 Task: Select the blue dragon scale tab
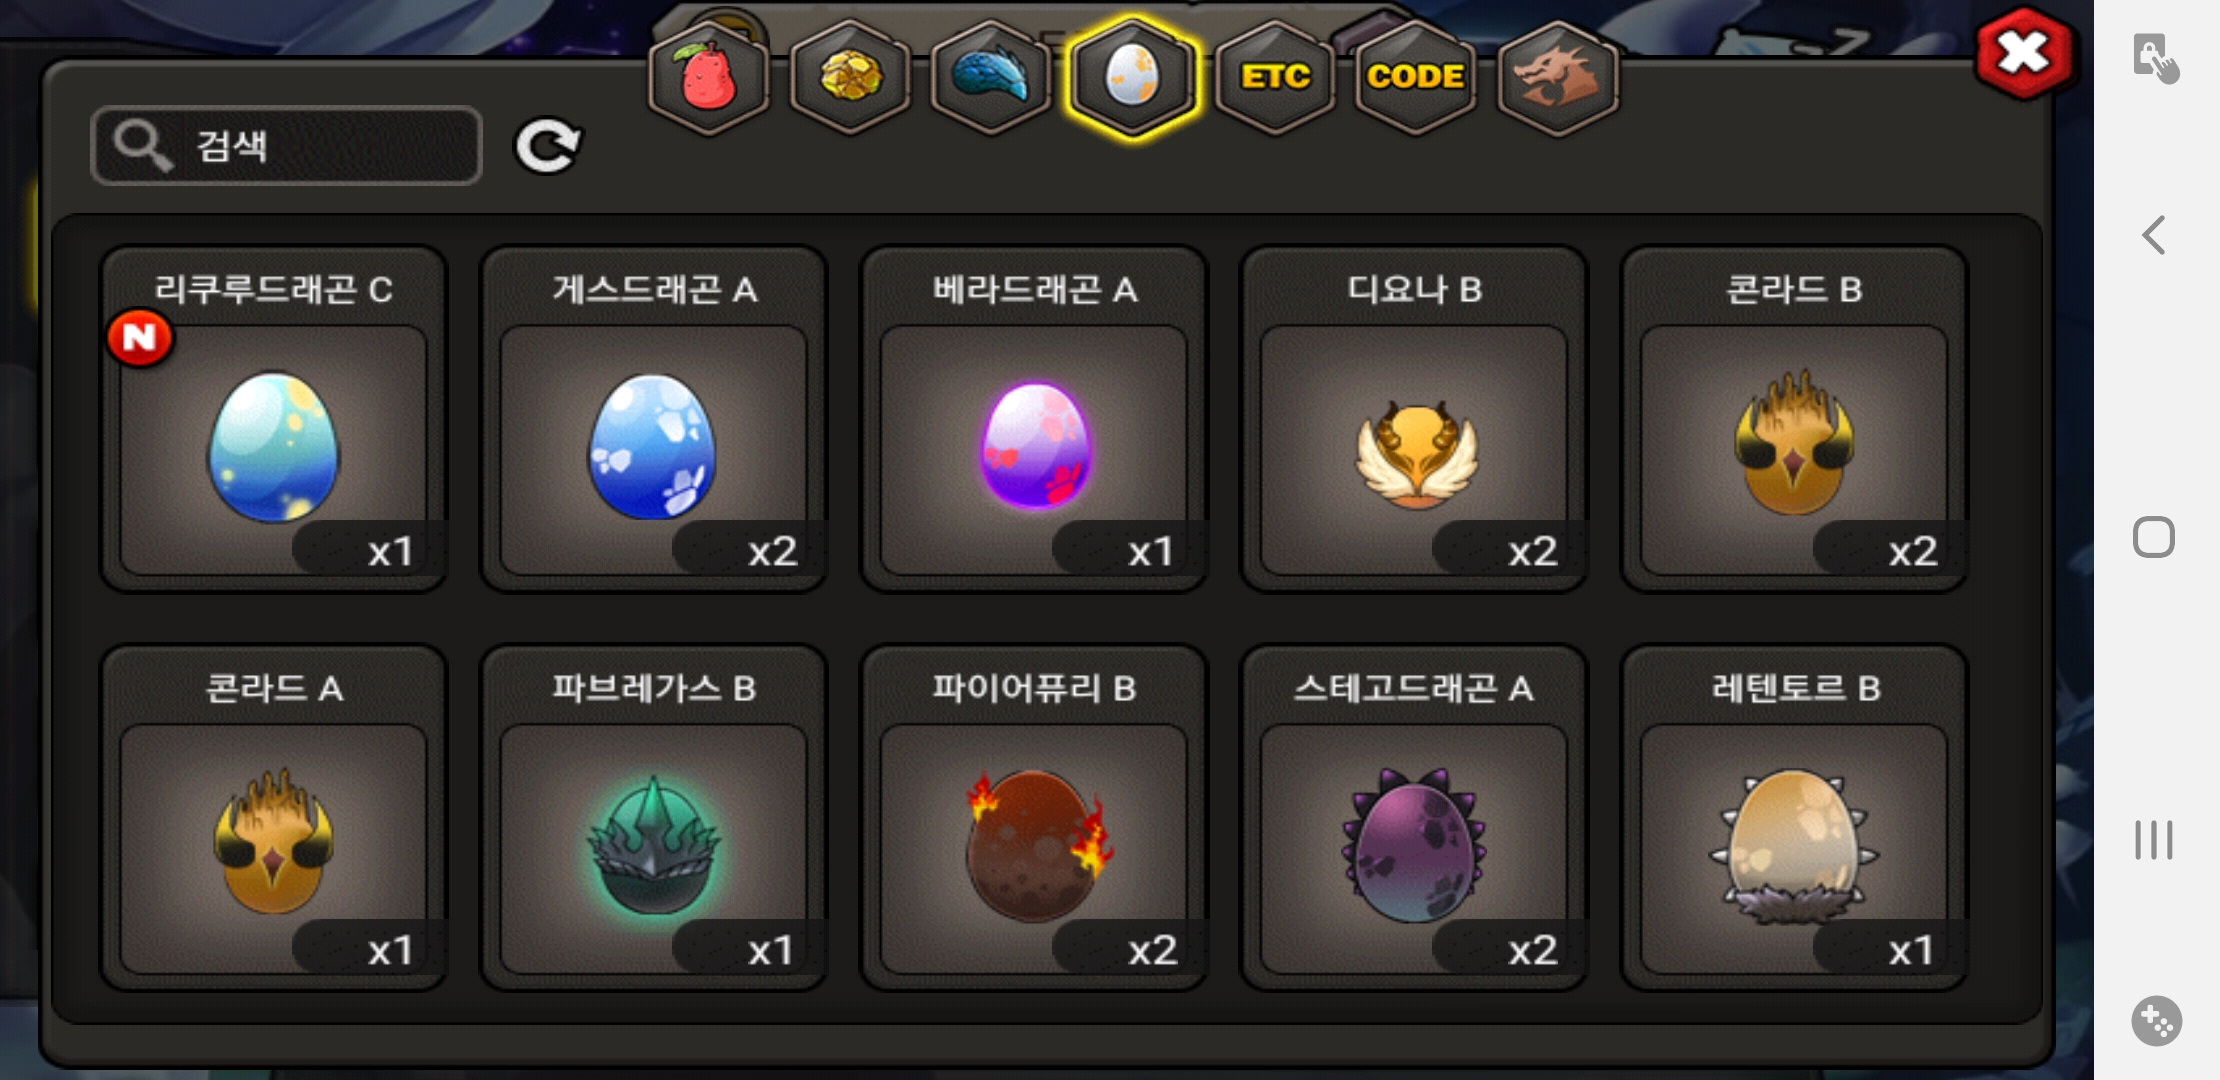click(991, 78)
